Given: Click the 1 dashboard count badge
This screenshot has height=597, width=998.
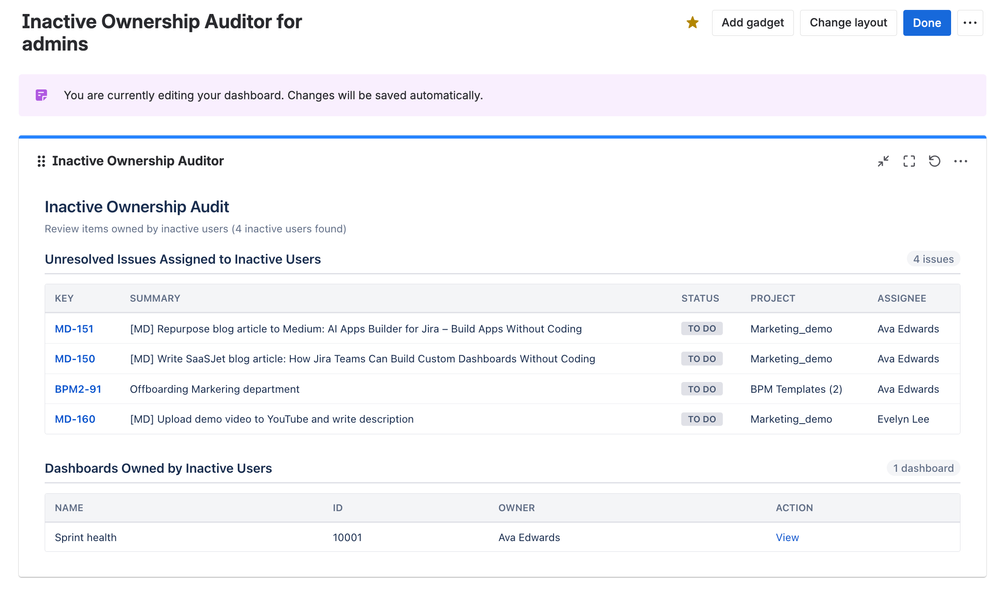Looking at the screenshot, I should (x=922, y=468).
